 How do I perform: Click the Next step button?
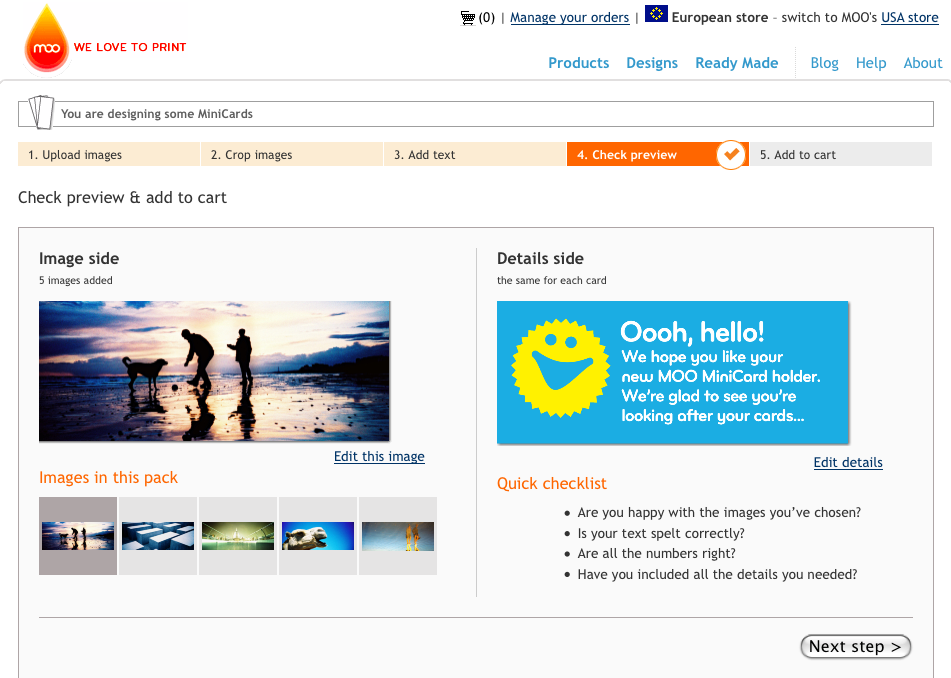(856, 647)
